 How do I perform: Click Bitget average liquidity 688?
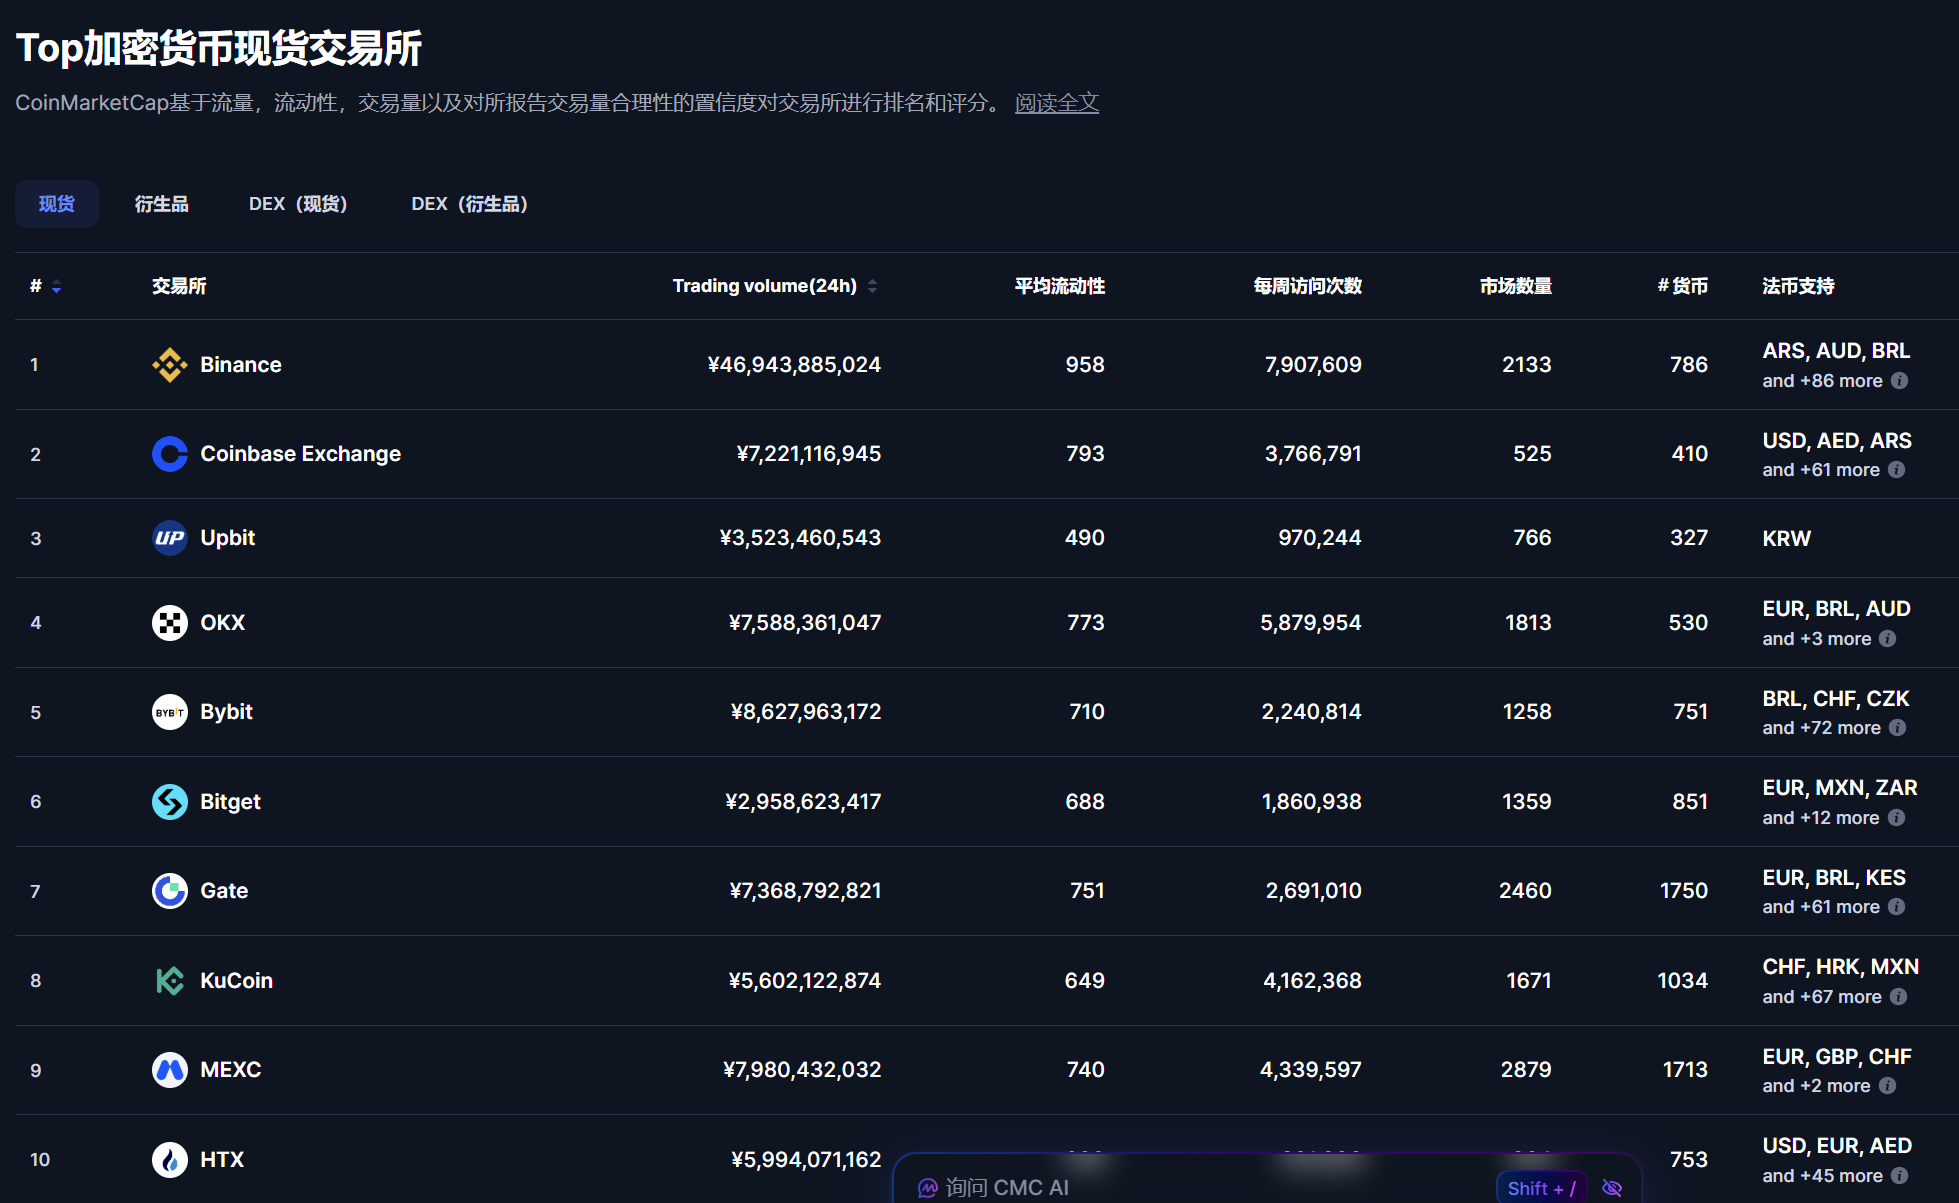1085,802
